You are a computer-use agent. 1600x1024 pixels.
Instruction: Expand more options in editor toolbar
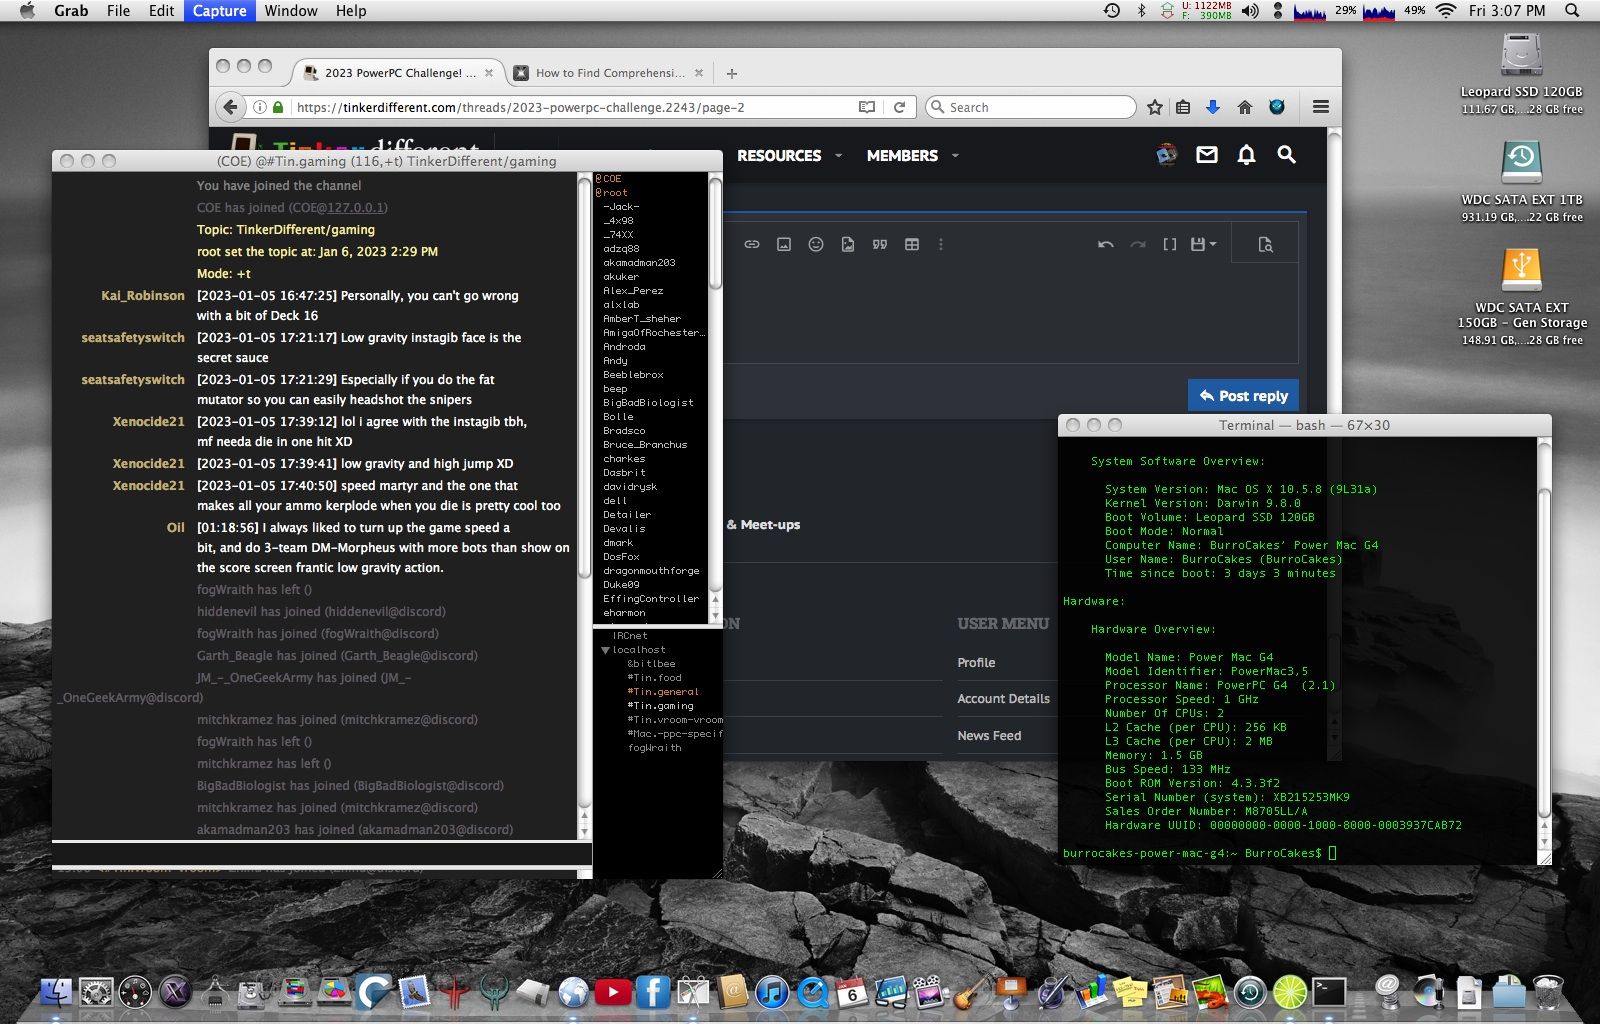tap(940, 244)
